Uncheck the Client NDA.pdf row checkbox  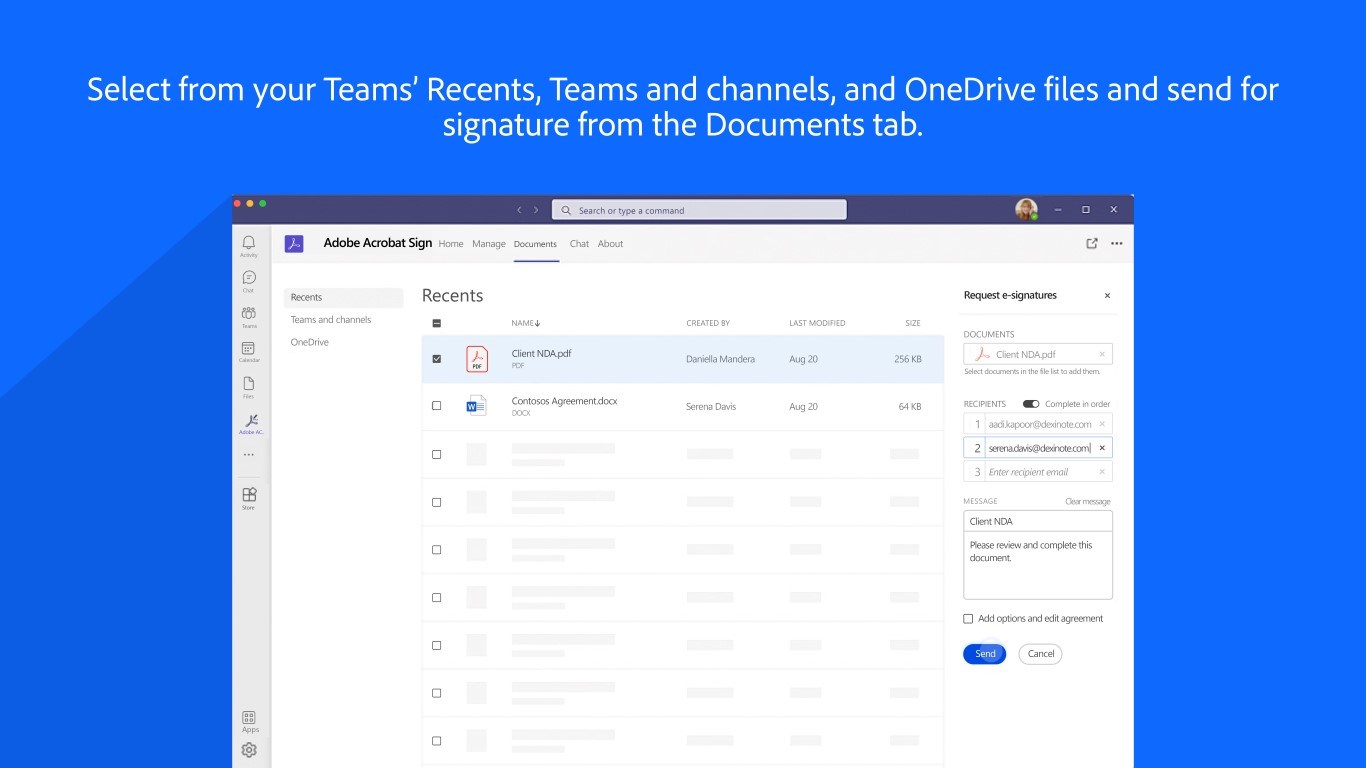436,359
